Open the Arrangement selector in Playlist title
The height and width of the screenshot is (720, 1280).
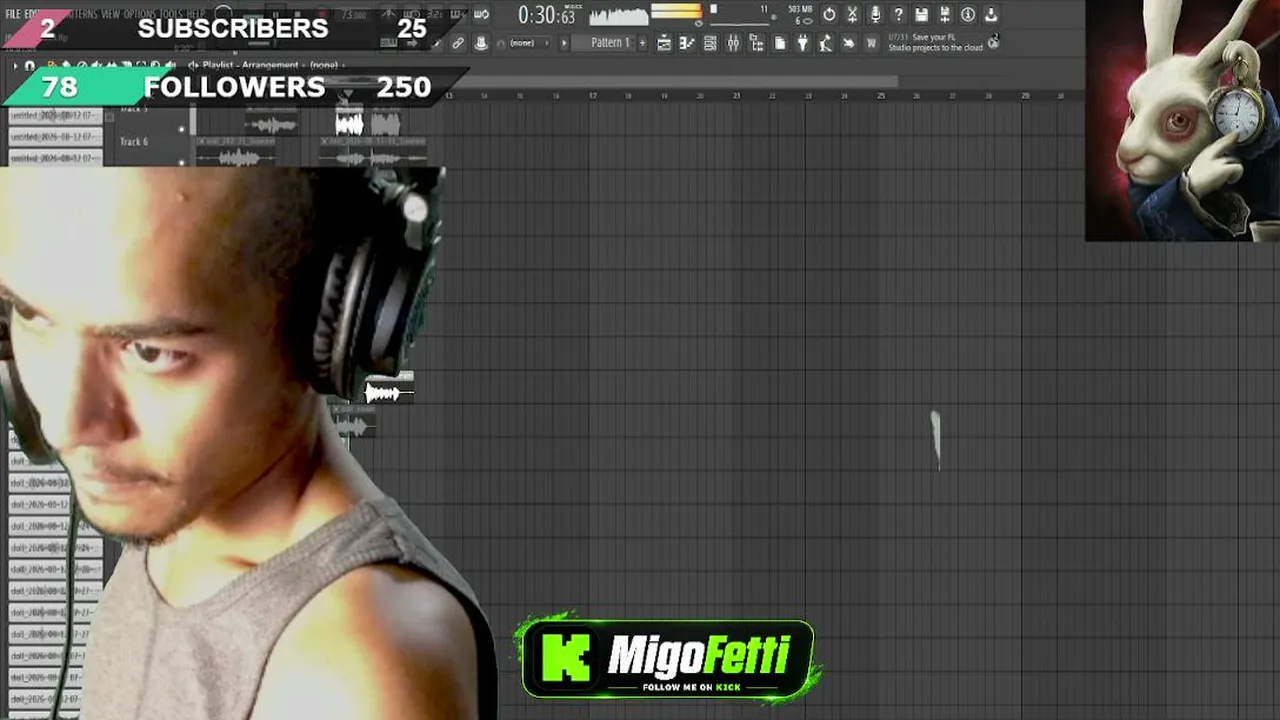(271, 65)
